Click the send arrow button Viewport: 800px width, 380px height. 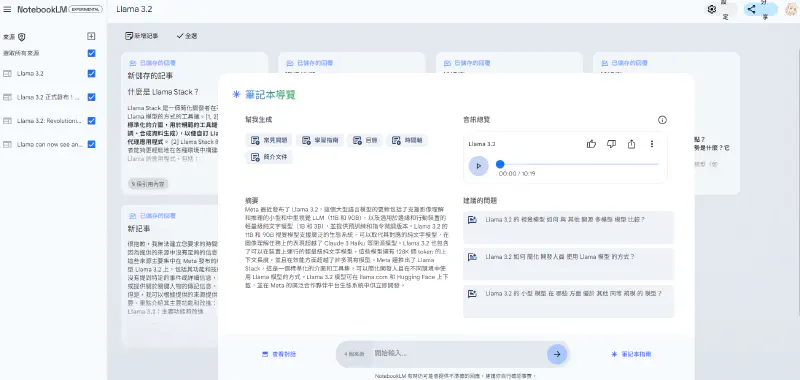[x=557, y=354]
